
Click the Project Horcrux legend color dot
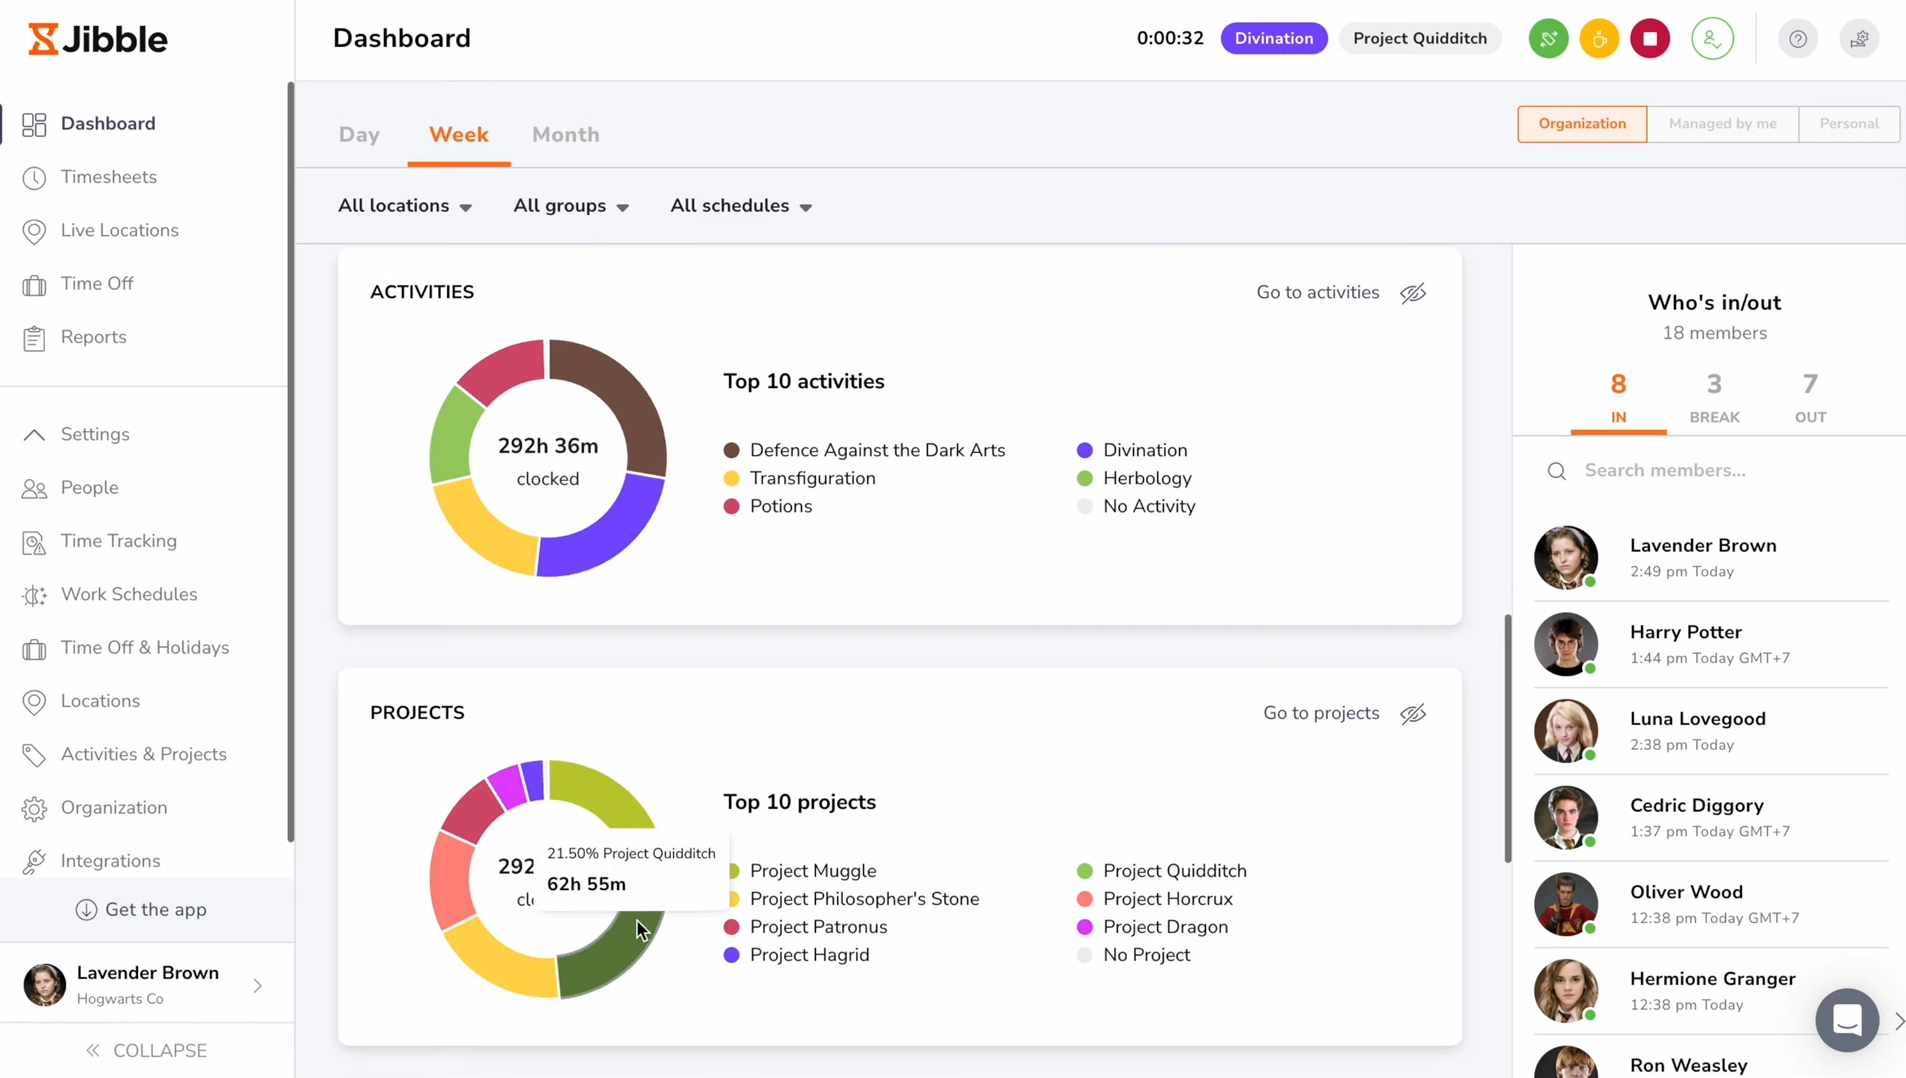(x=1084, y=900)
